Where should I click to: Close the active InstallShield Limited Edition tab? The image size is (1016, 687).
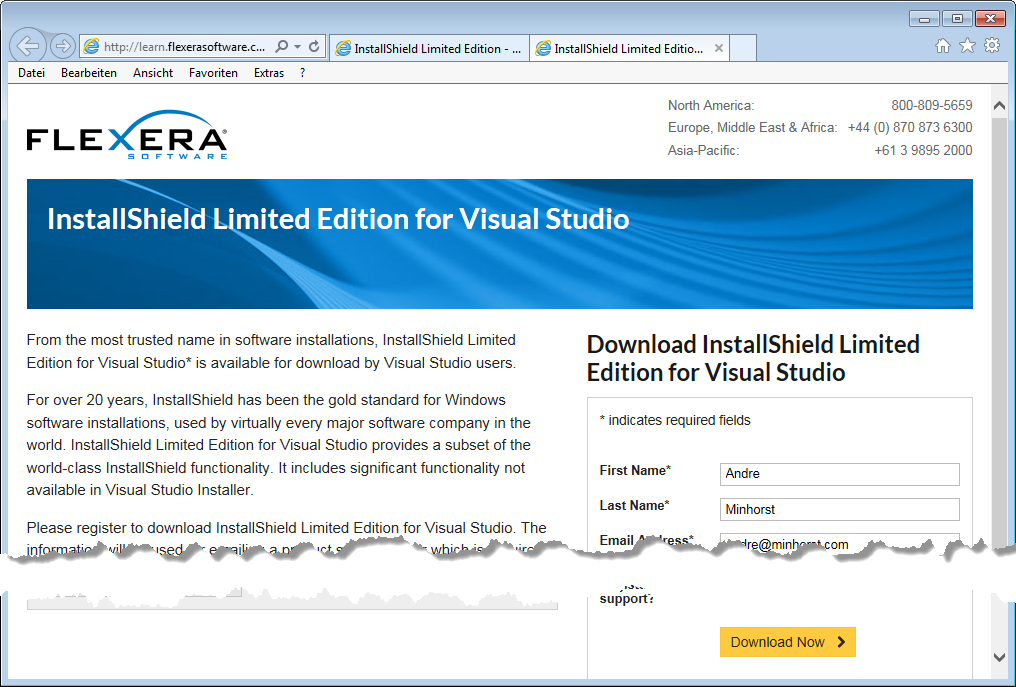(x=719, y=48)
